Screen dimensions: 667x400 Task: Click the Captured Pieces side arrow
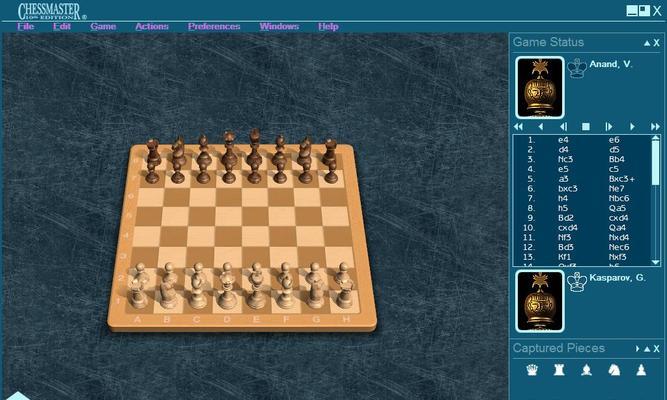click(x=638, y=349)
